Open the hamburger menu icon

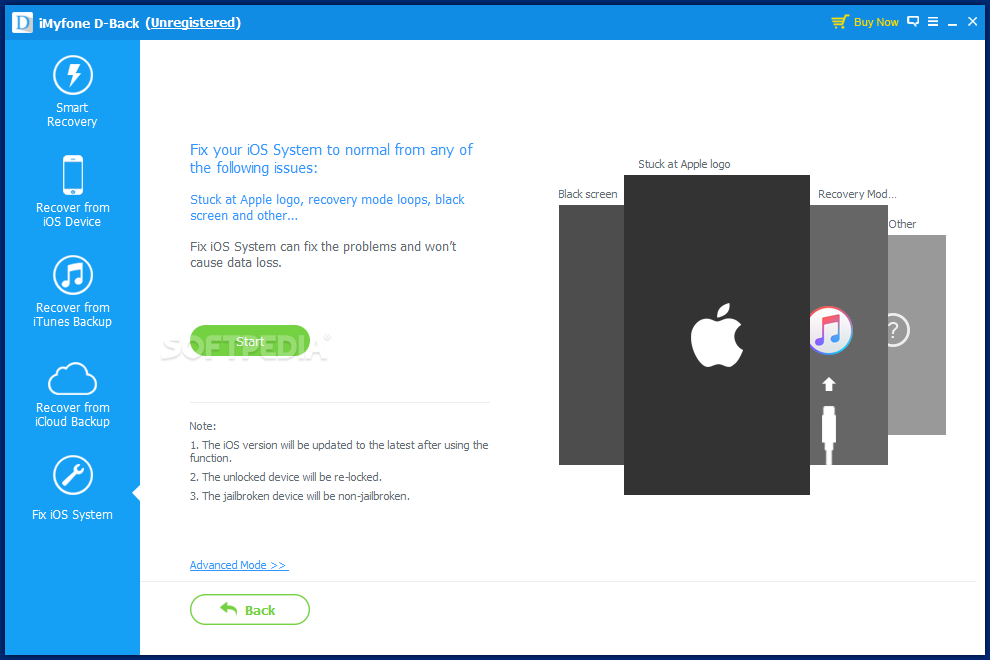pyautogui.click(x=933, y=21)
